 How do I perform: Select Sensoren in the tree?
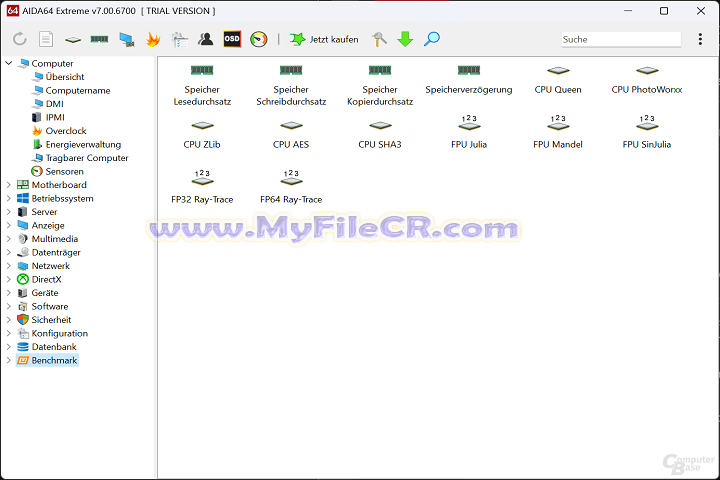57,171
